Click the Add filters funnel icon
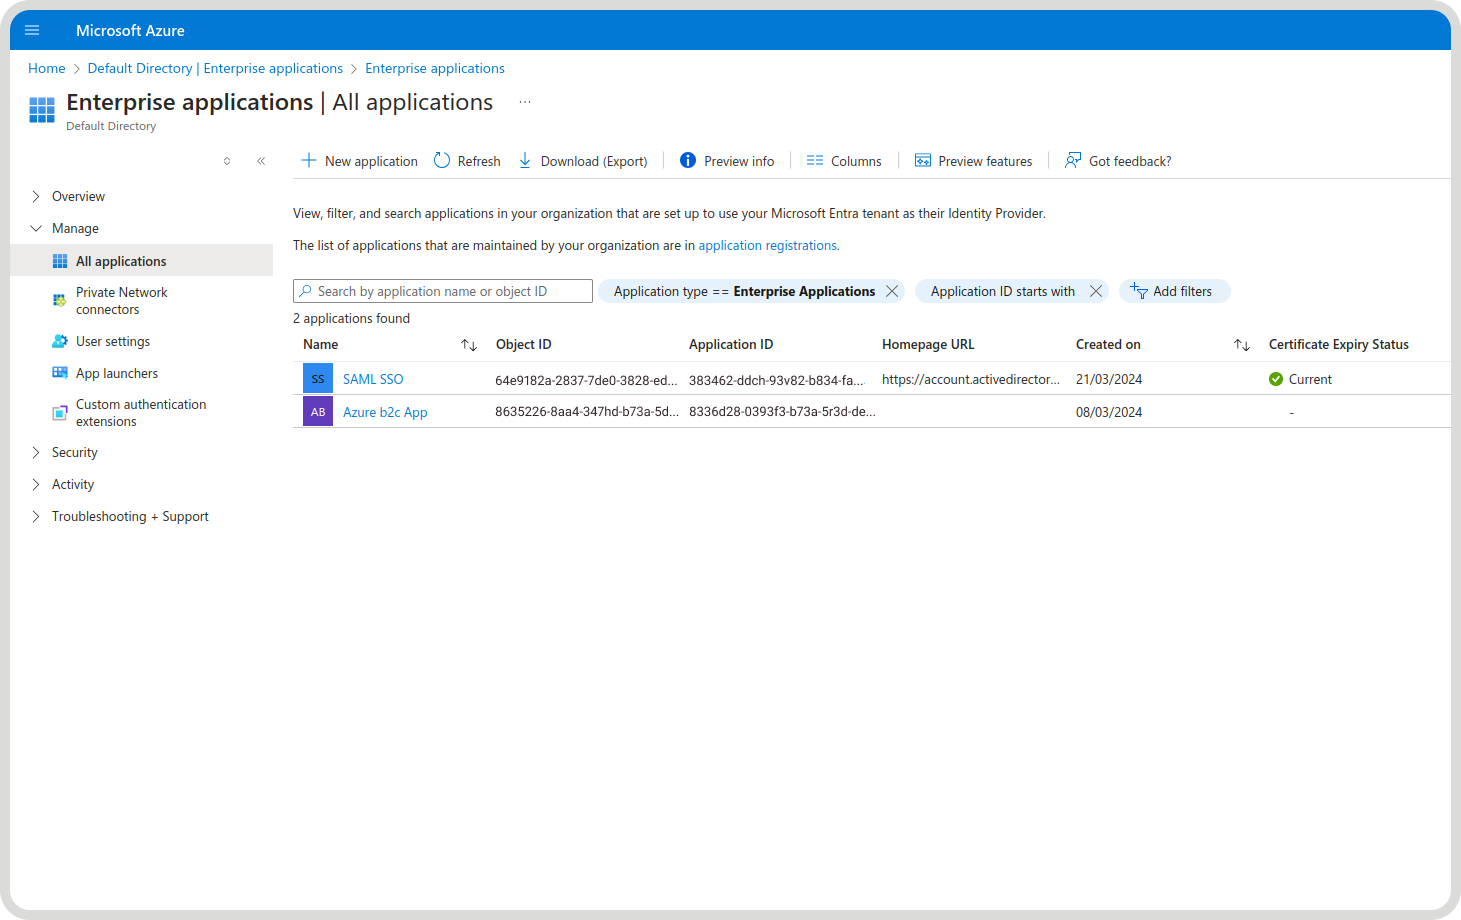 point(1139,291)
